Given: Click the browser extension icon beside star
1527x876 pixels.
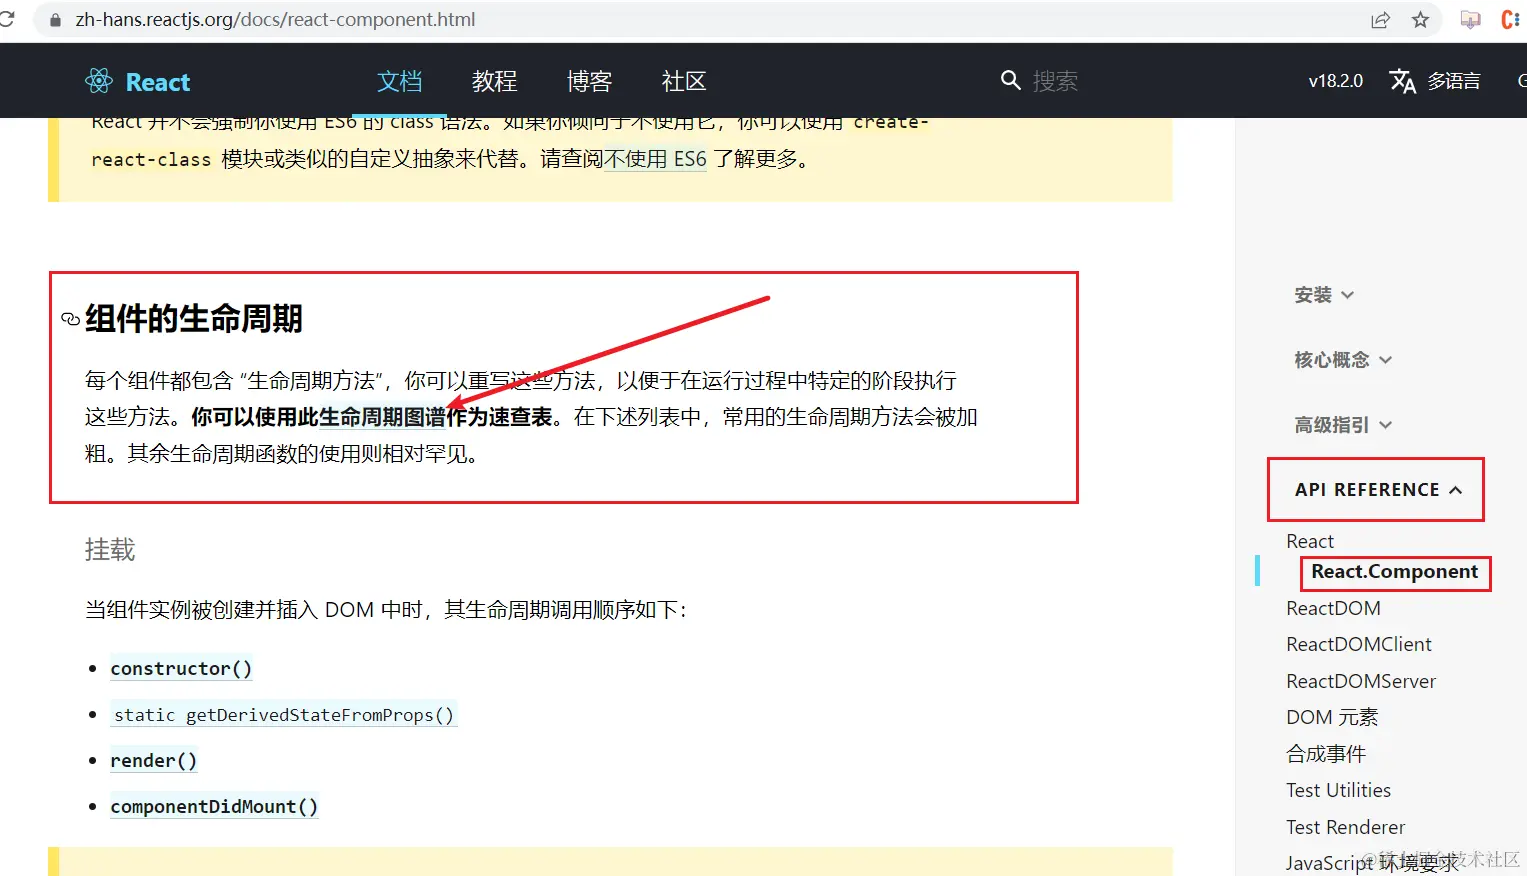Looking at the screenshot, I should [x=1470, y=20].
